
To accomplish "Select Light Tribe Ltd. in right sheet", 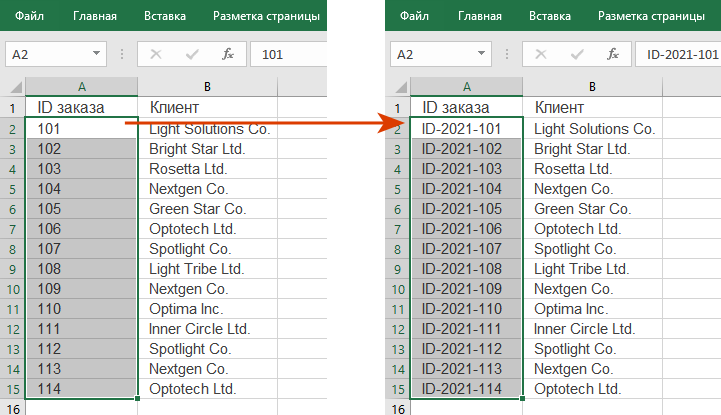I will [592, 269].
